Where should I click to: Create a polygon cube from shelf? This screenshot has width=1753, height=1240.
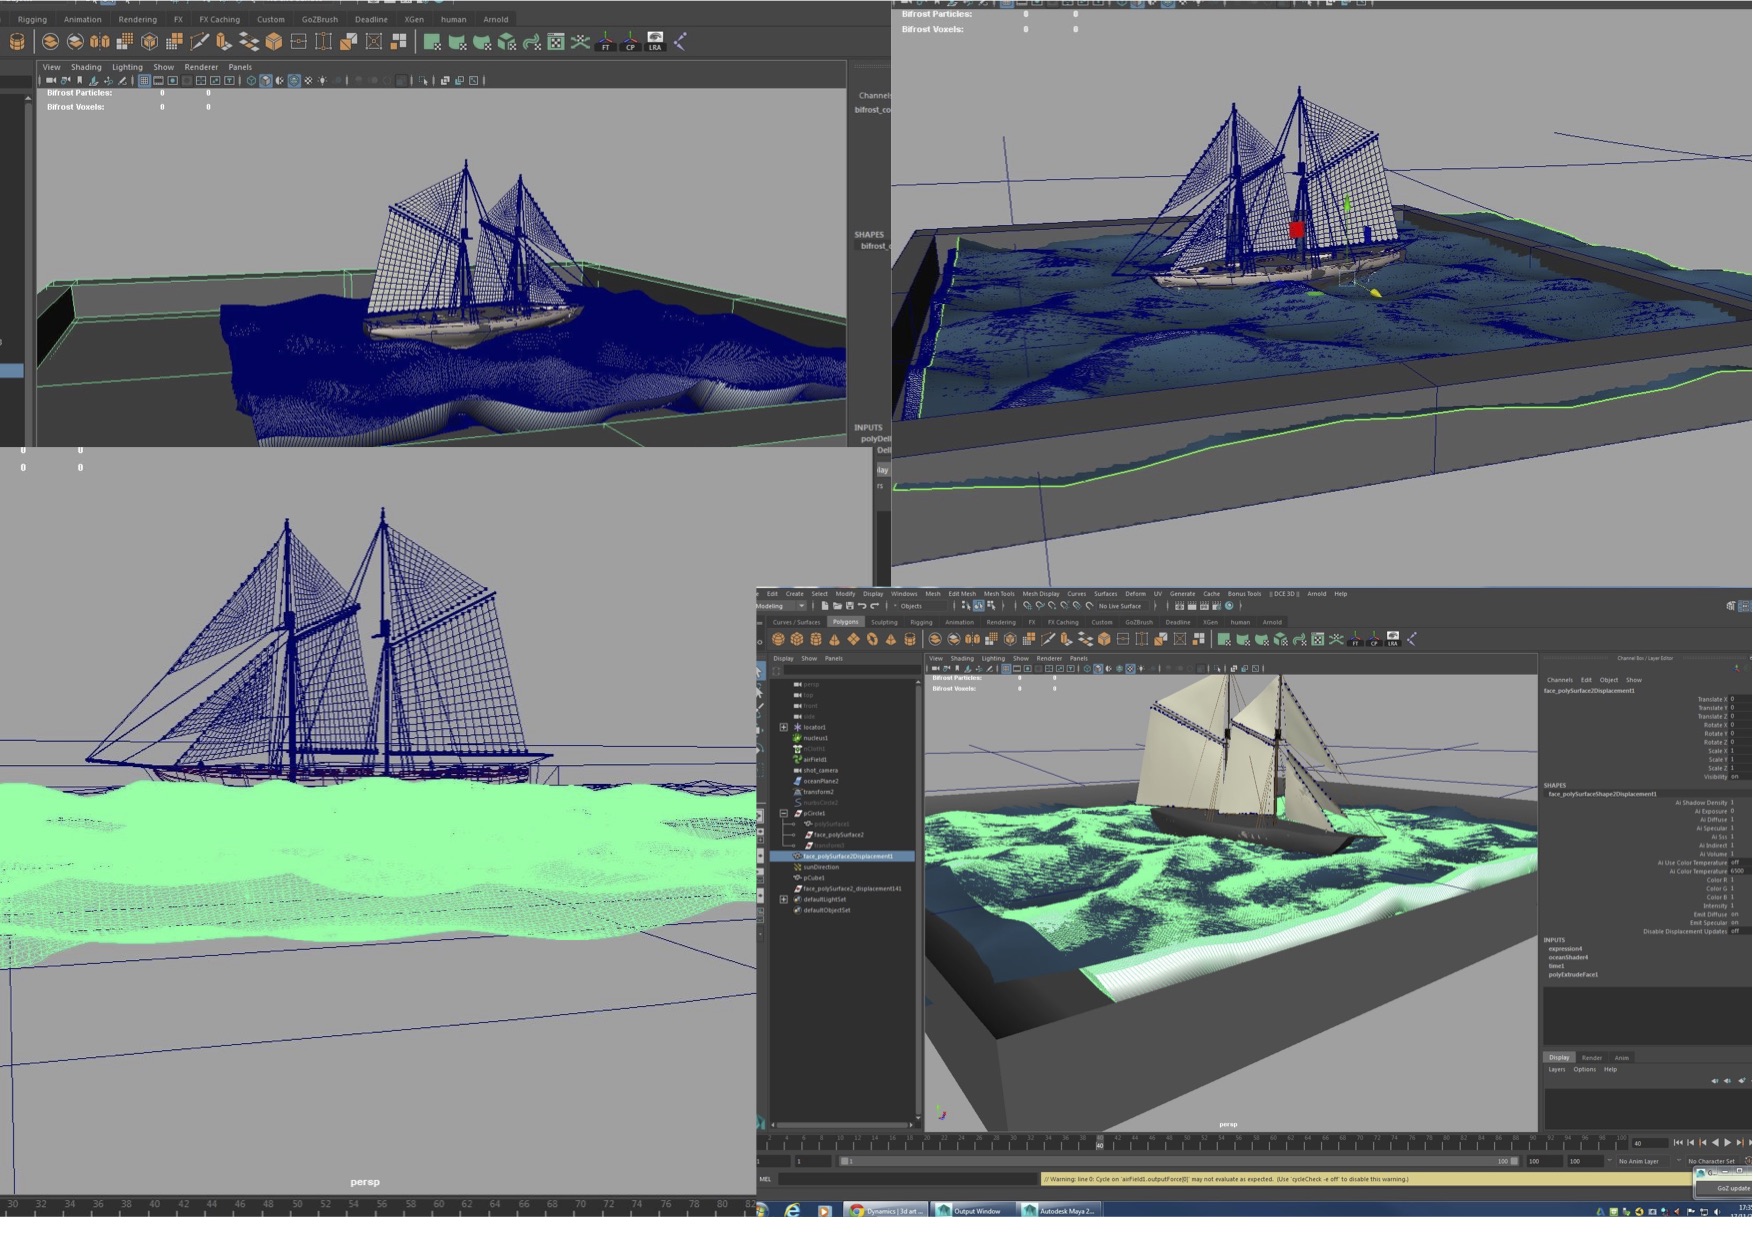tap(797, 640)
